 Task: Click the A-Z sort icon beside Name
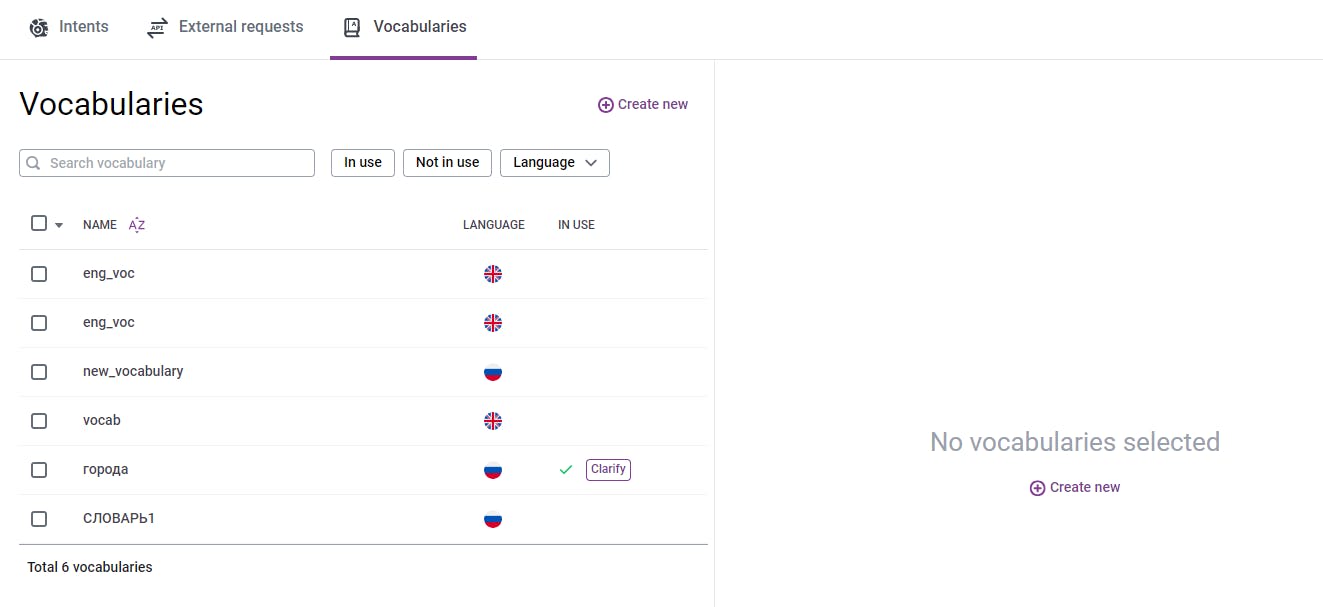point(137,225)
